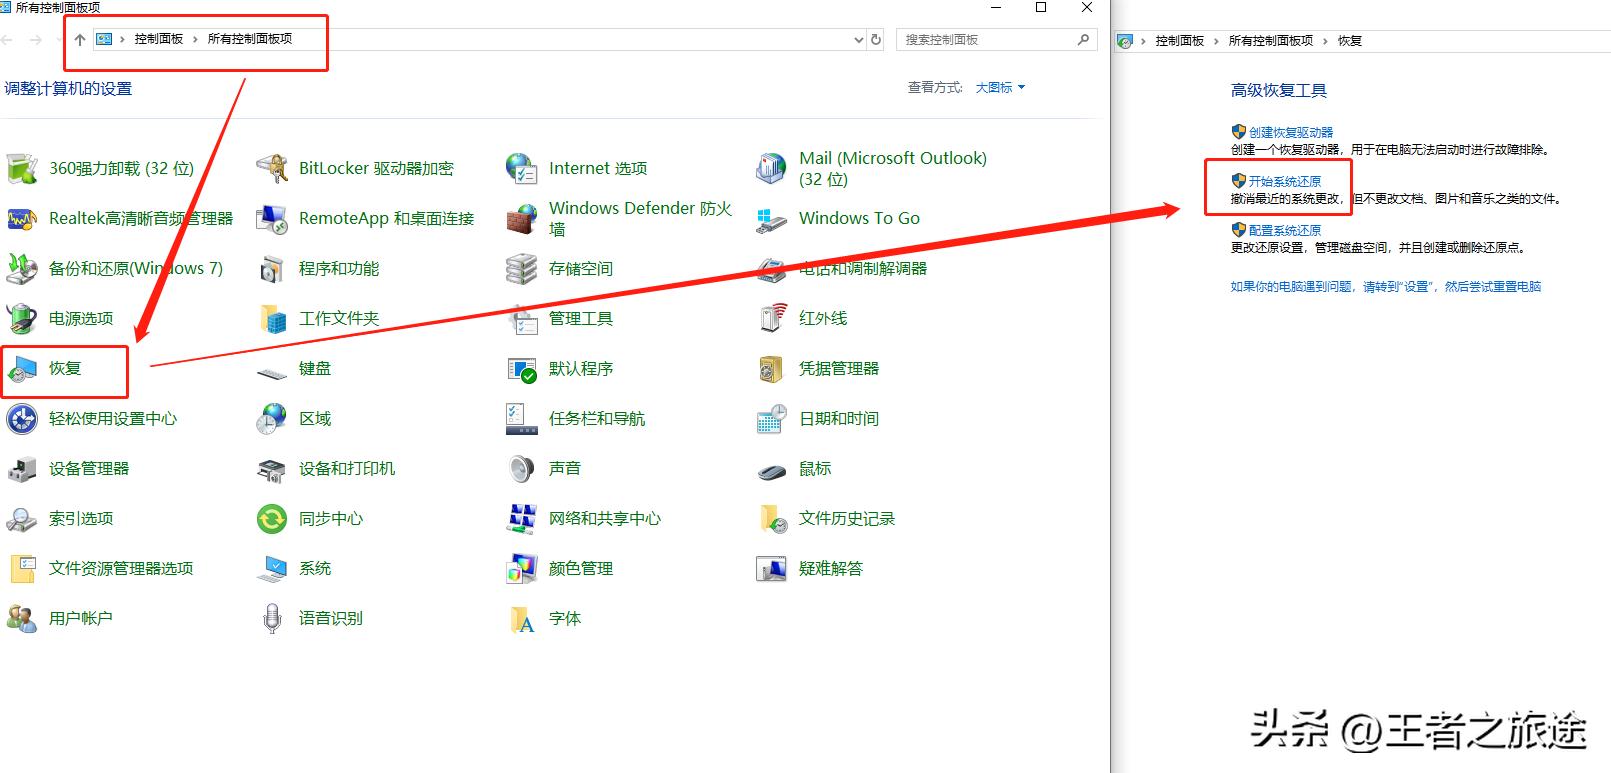Refresh the control panel address bar
This screenshot has width=1611, height=773.
876,40
